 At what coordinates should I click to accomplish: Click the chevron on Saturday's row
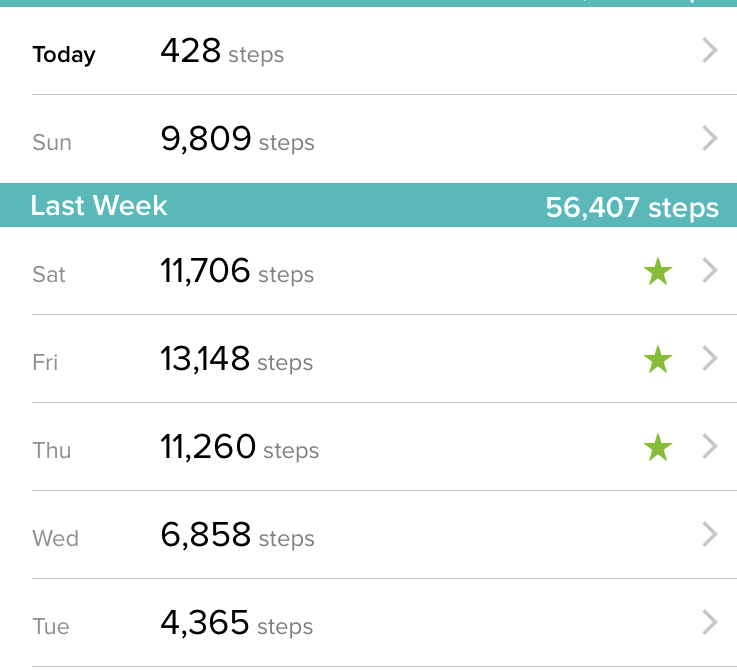[710, 271]
